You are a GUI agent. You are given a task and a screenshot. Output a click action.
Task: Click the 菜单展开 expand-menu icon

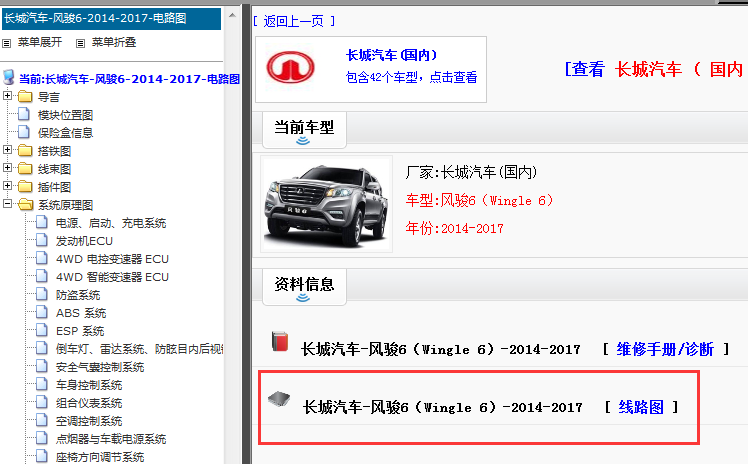click(x=7, y=43)
